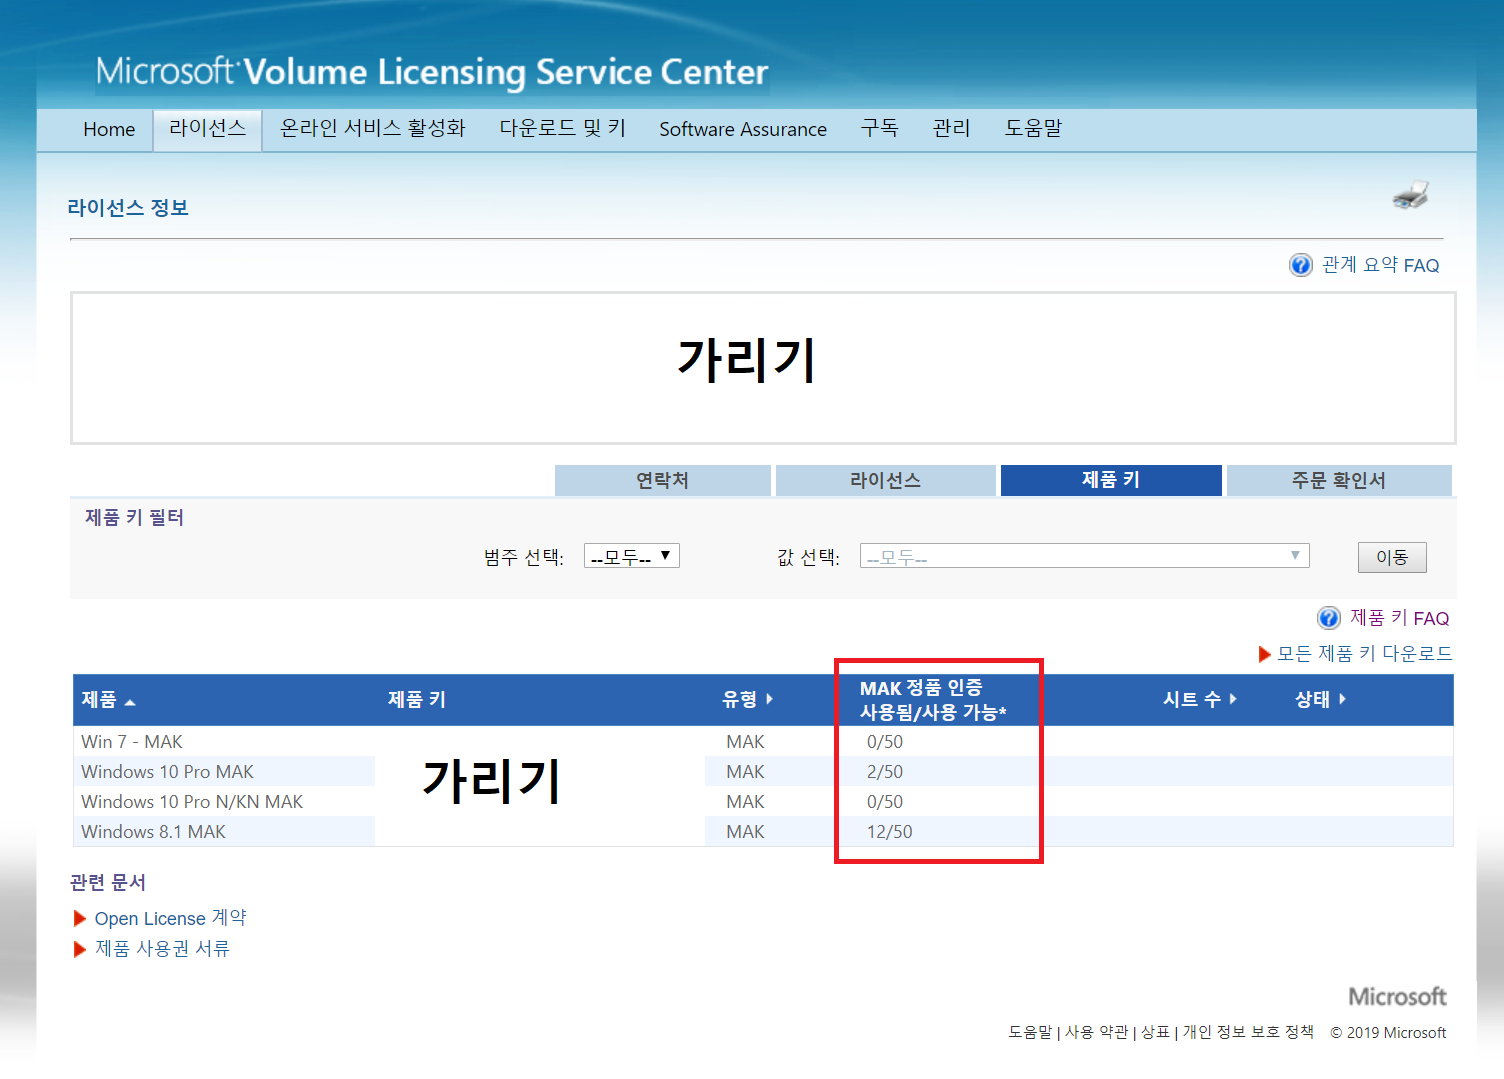Click the 상표 footer link
The width and height of the screenshot is (1504, 1079).
1155,1032
